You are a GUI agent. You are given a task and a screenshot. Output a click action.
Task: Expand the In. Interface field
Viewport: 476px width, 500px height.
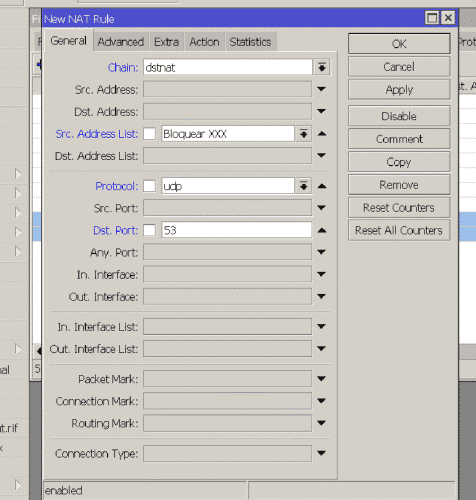pyautogui.click(x=321, y=274)
